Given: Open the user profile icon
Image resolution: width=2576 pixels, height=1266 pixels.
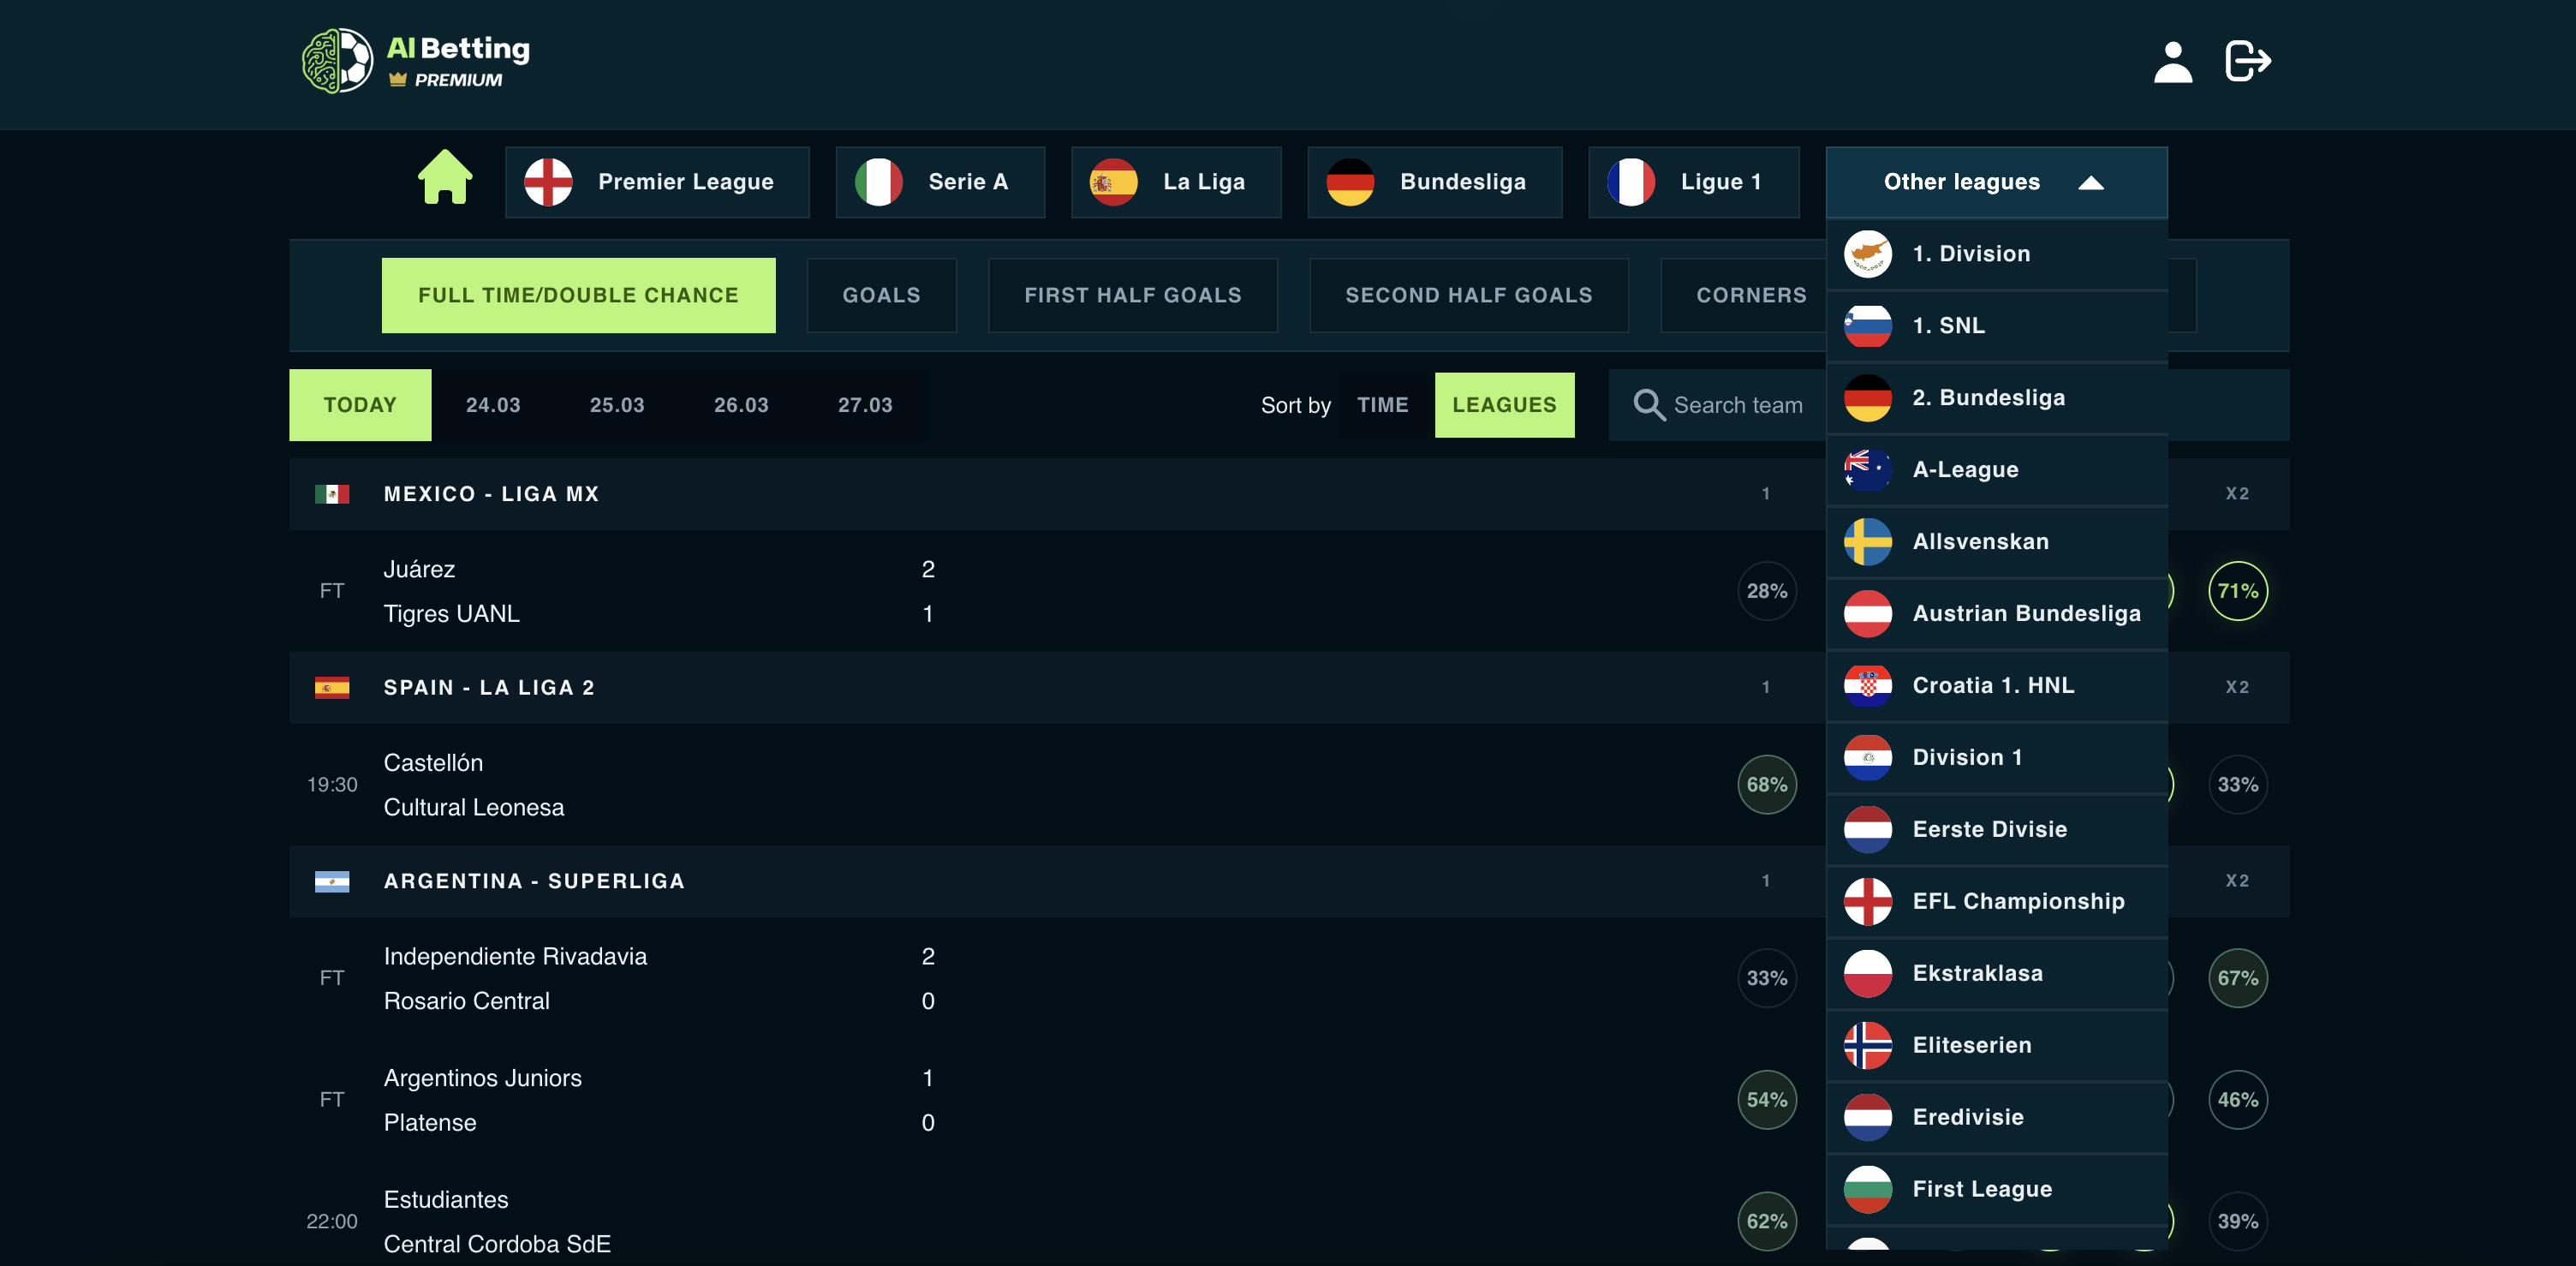Looking at the screenshot, I should pos(2172,62).
